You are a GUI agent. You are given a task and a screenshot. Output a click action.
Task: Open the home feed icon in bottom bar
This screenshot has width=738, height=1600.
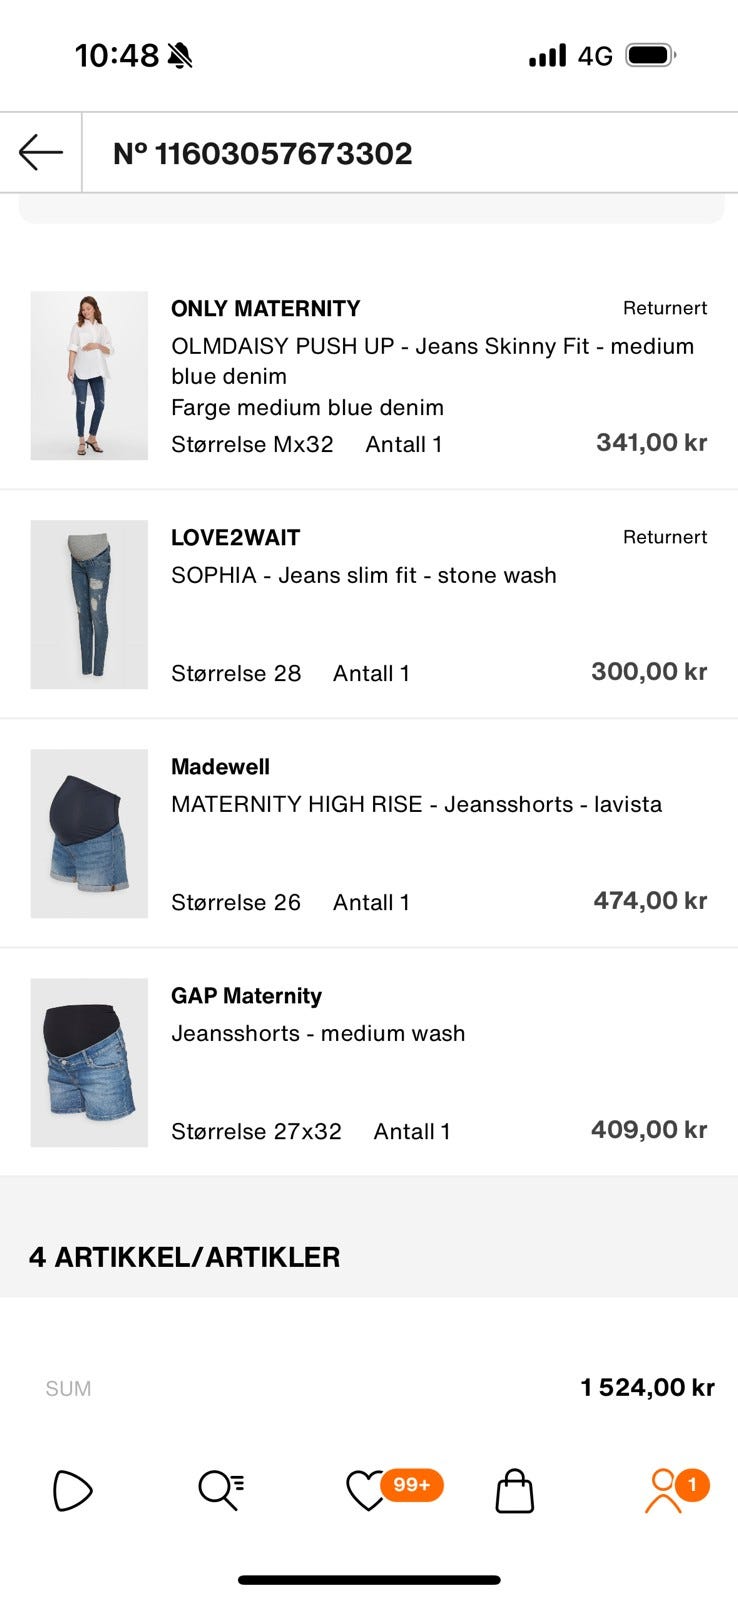(72, 1491)
